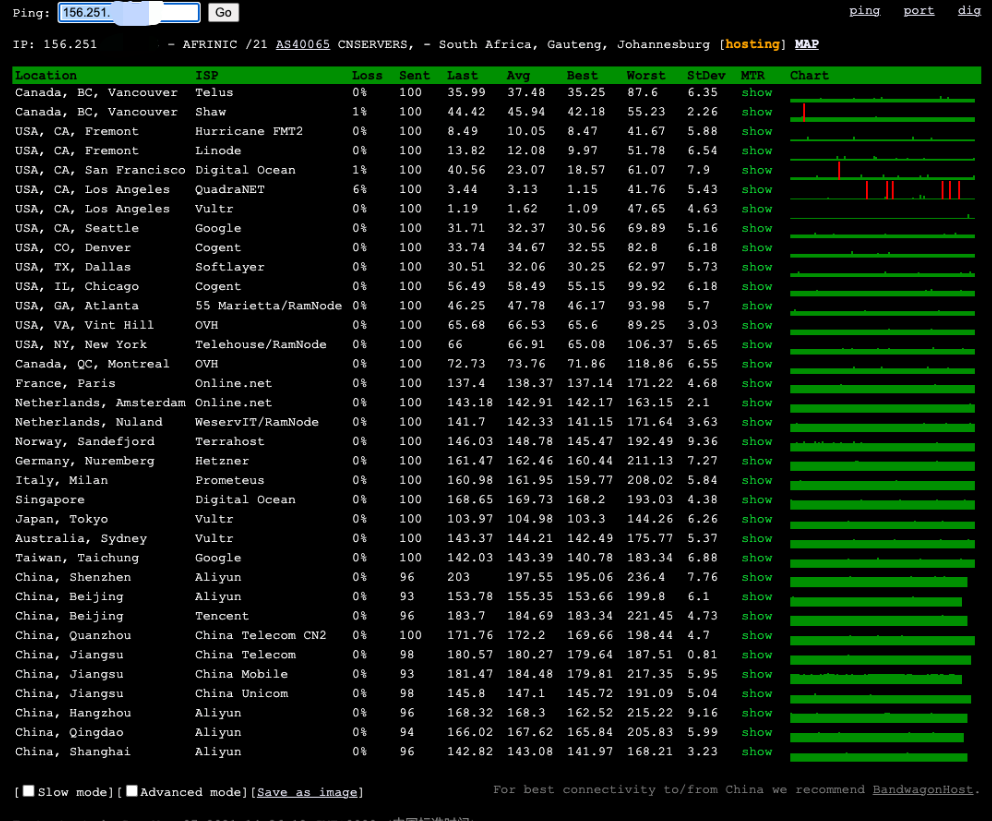Show MTR for Beijing Tencent row
The image size is (992, 821).
click(757, 616)
